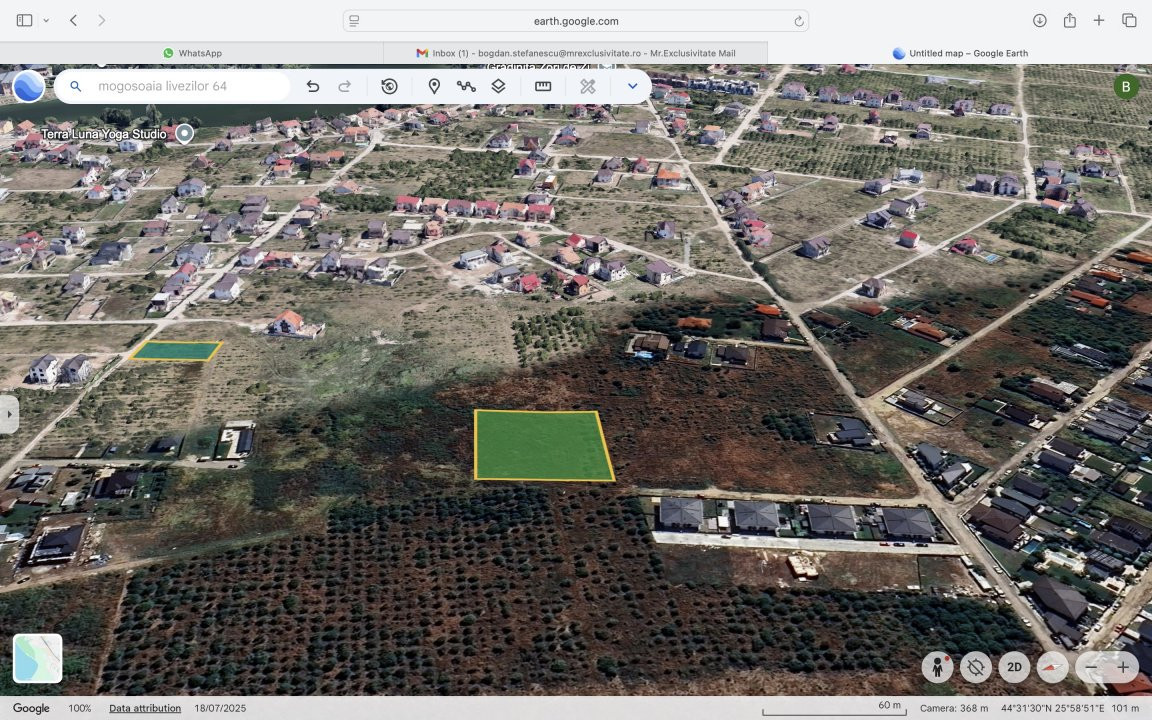
Task: Toggle the location tracking target button
Action: click(976, 667)
